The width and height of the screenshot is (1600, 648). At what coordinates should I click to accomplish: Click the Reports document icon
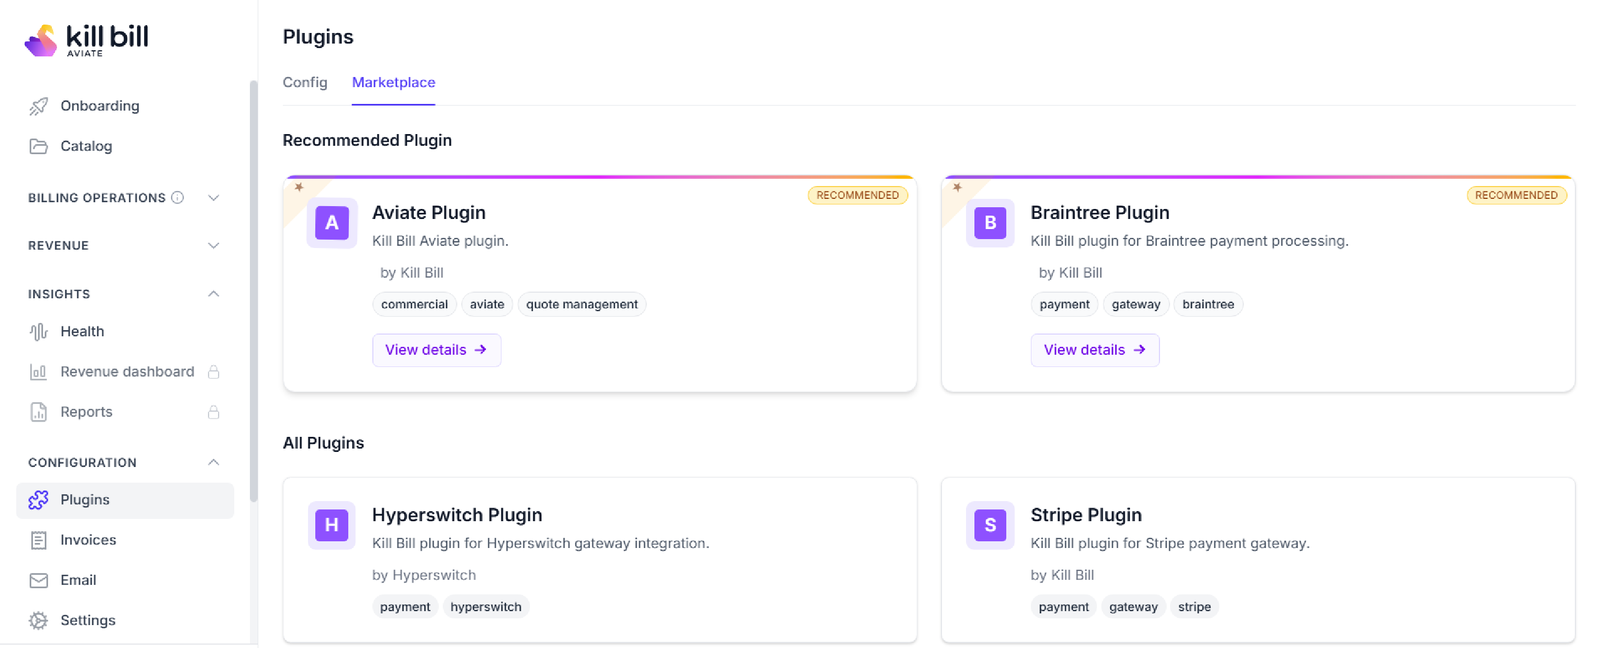(x=39, y=412)
